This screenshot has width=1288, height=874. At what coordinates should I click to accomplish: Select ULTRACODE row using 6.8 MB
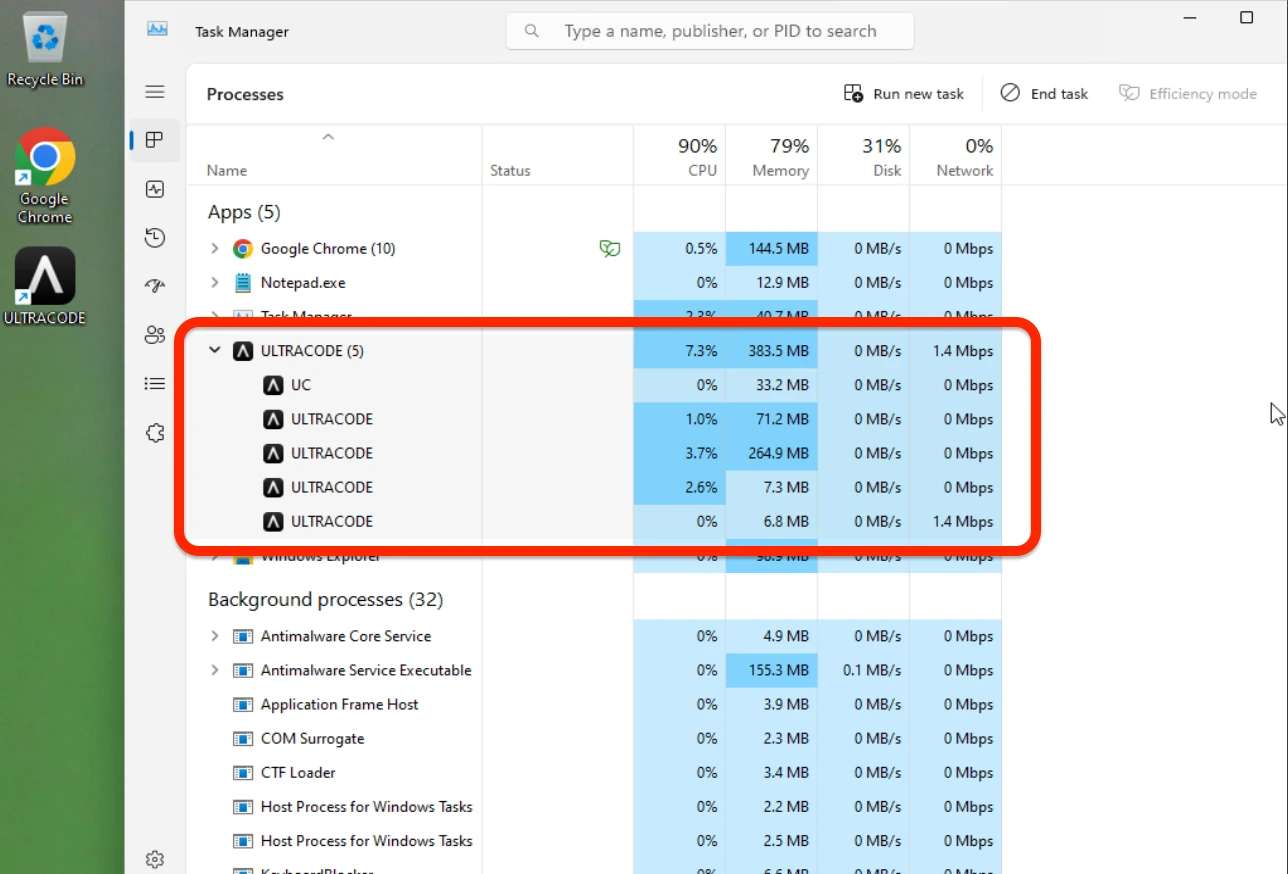tap(594, 521)
